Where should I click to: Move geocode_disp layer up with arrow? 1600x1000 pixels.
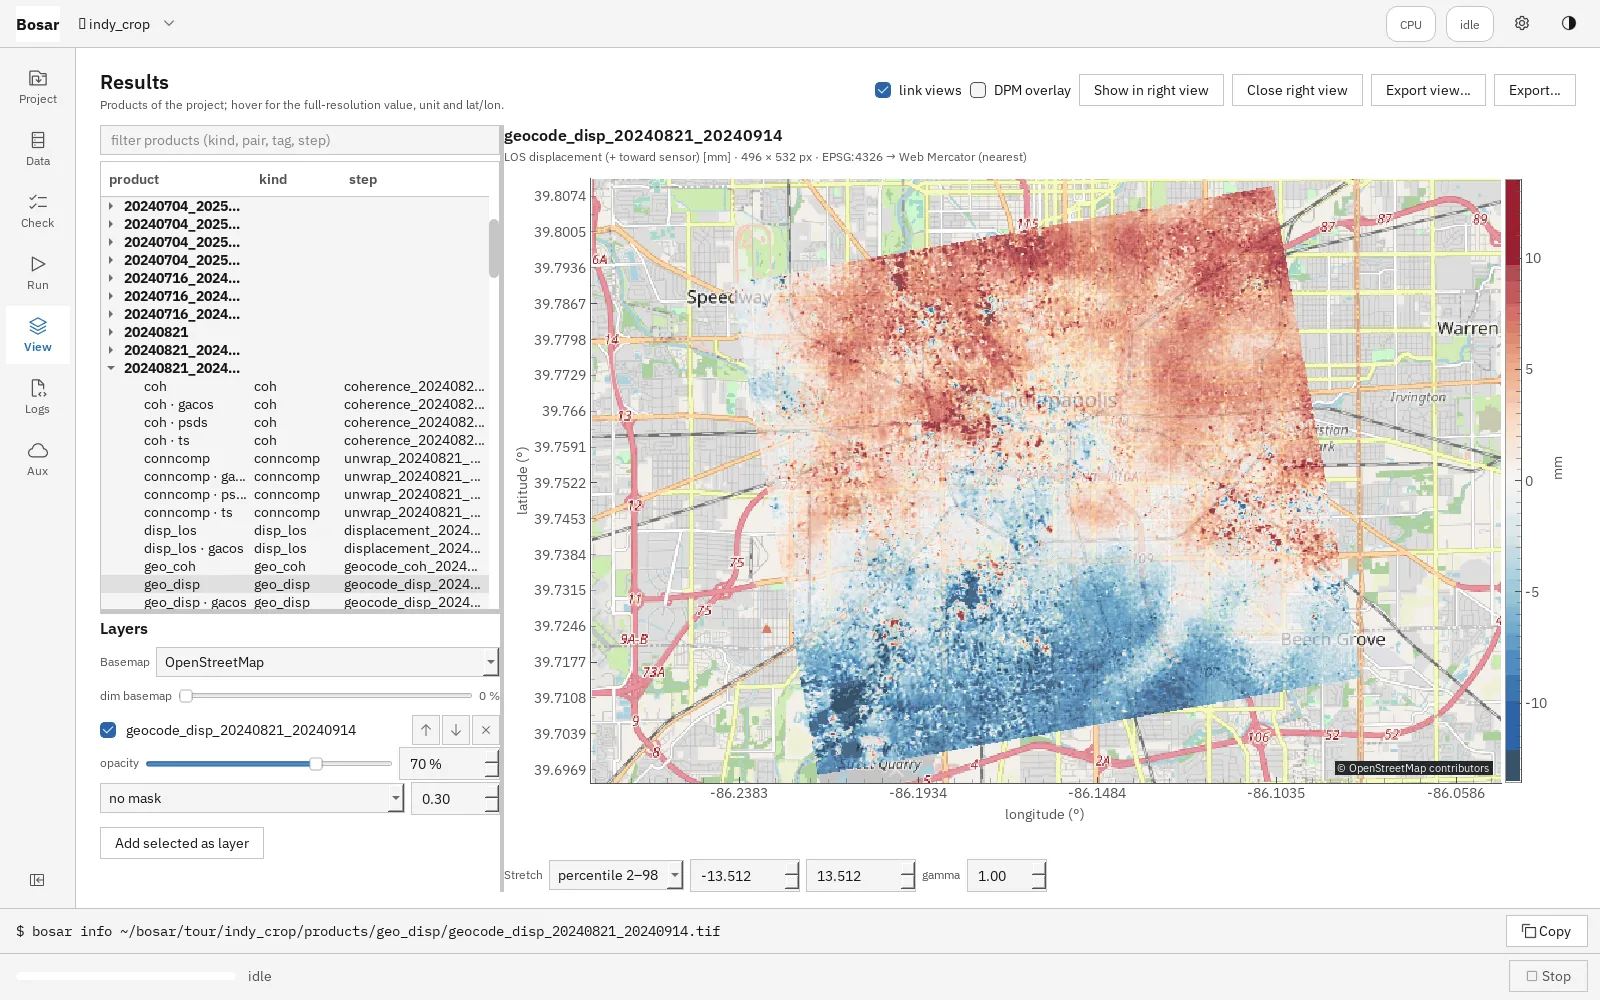pyautogui.click(x=426, y=730)
